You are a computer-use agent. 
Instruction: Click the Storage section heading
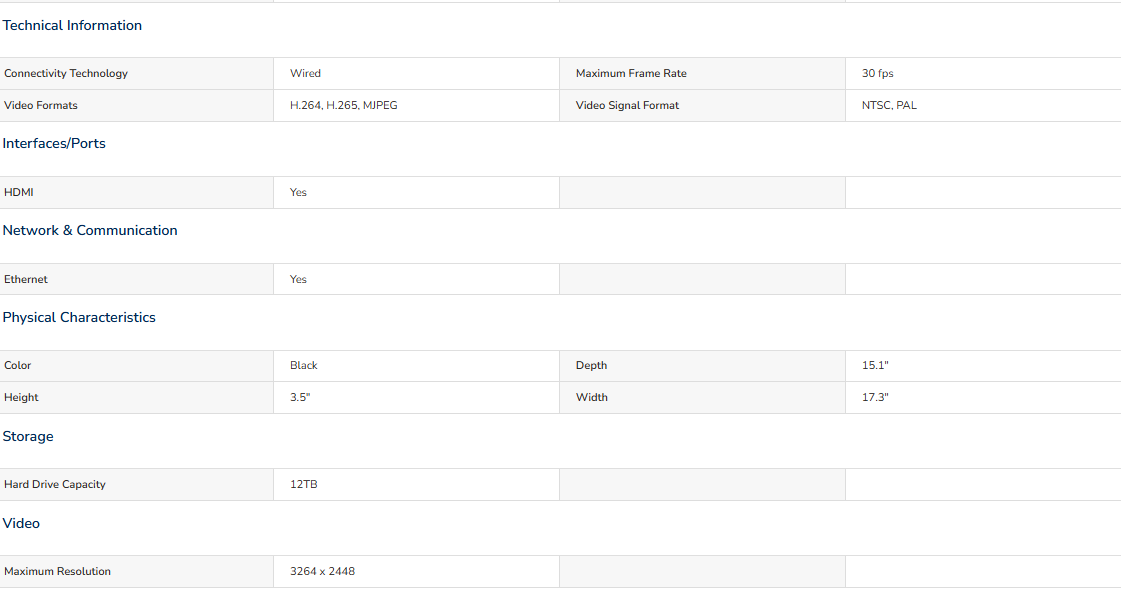click(x=28, y=436)
